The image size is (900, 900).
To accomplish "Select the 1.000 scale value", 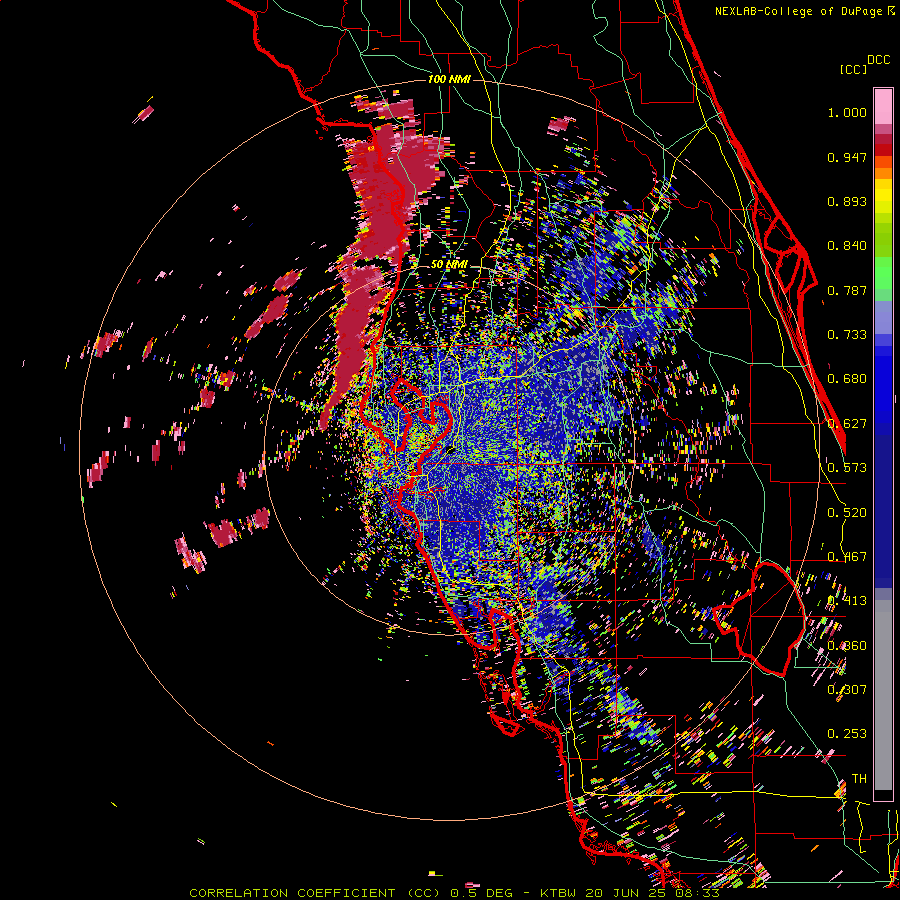I will (847, 112).
